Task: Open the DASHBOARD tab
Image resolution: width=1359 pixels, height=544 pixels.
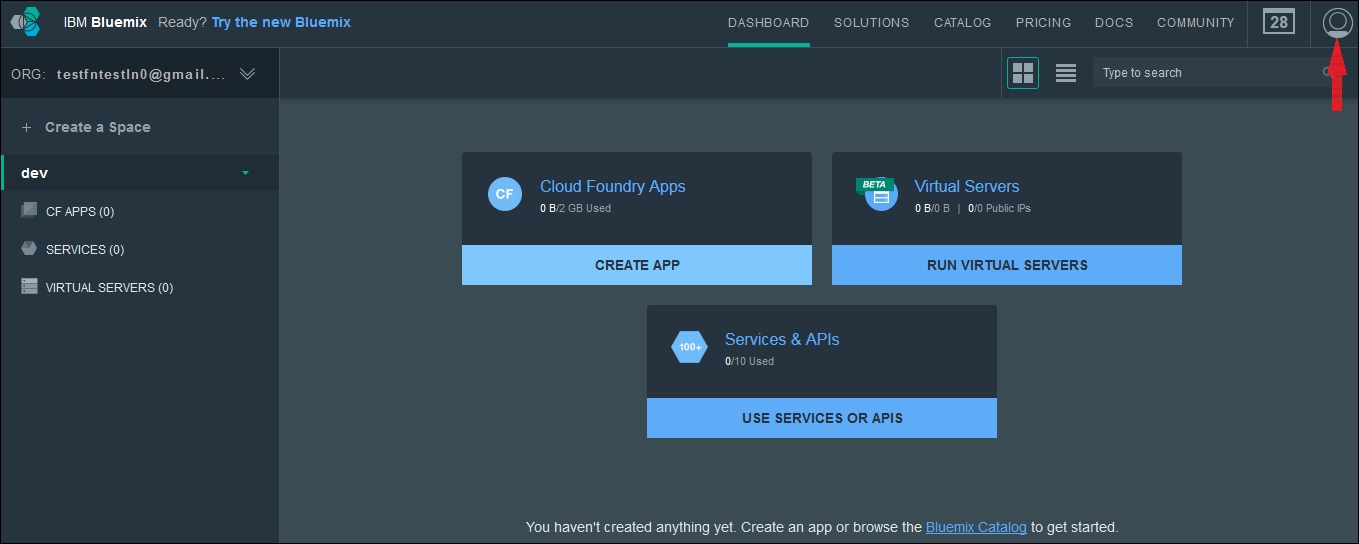Action: [x=768, y=22]
